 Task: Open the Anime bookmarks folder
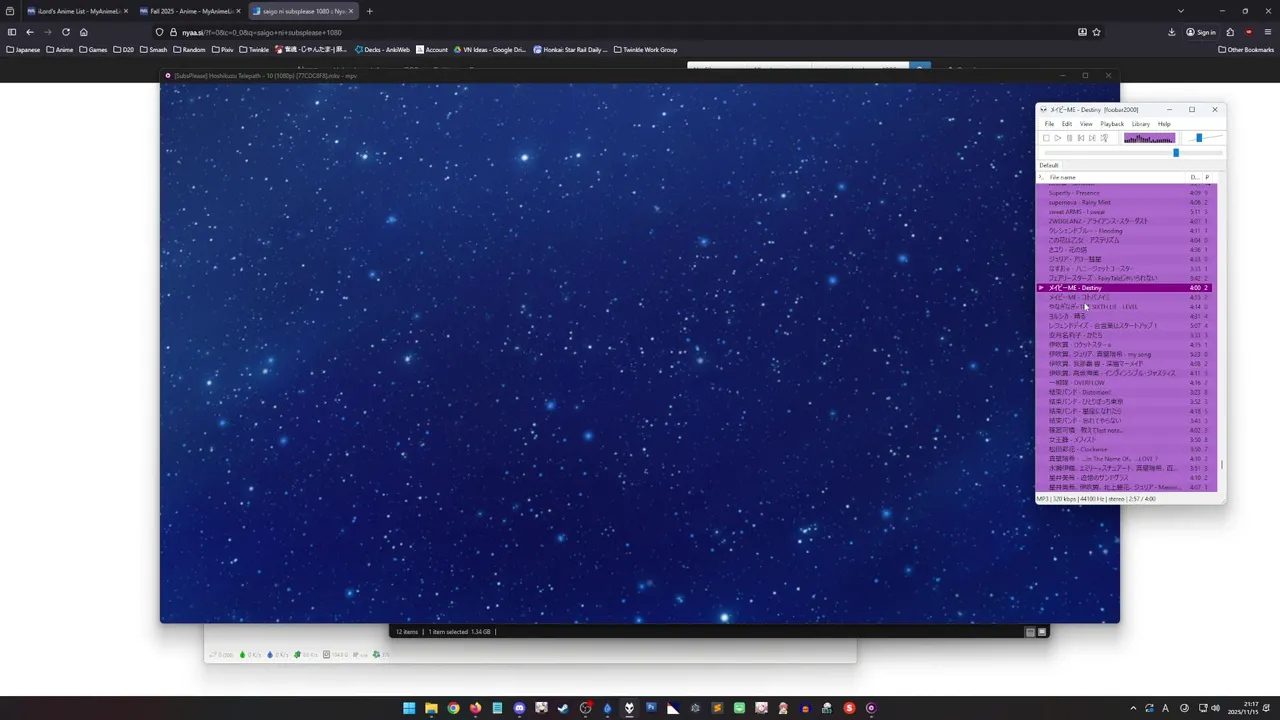(60, 49)
